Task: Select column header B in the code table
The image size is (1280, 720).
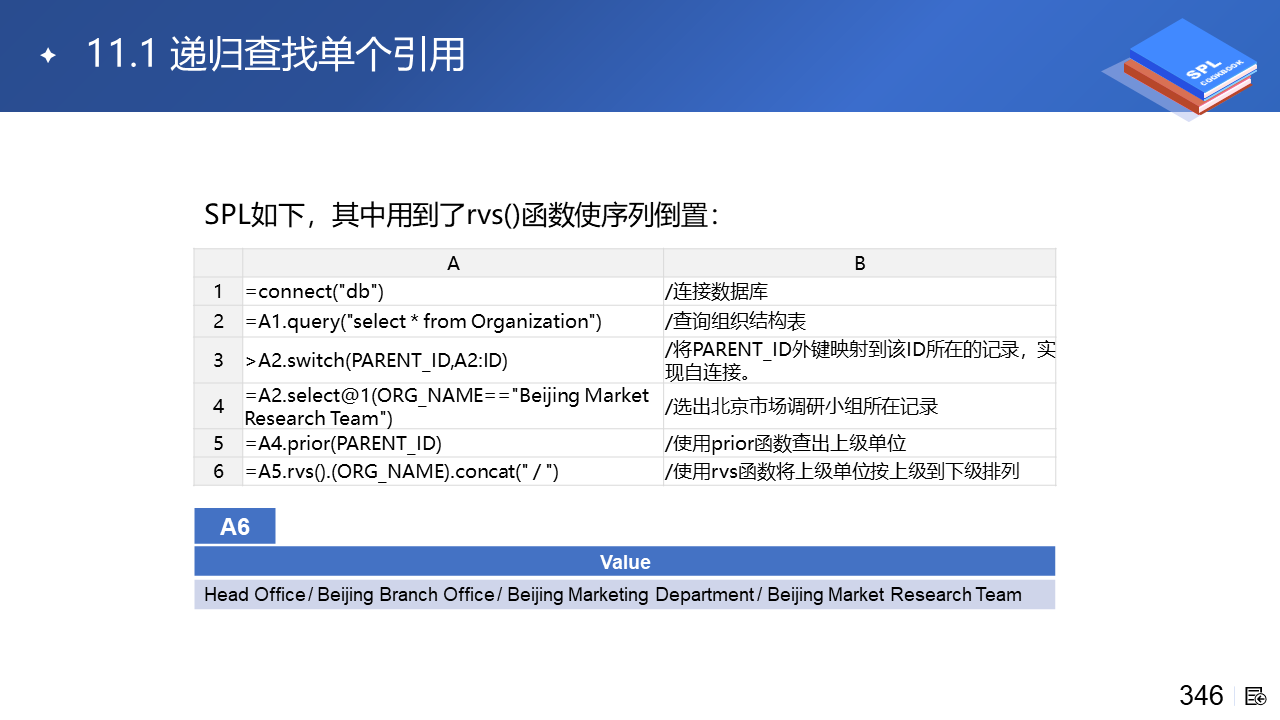Action: click(860, 263)
